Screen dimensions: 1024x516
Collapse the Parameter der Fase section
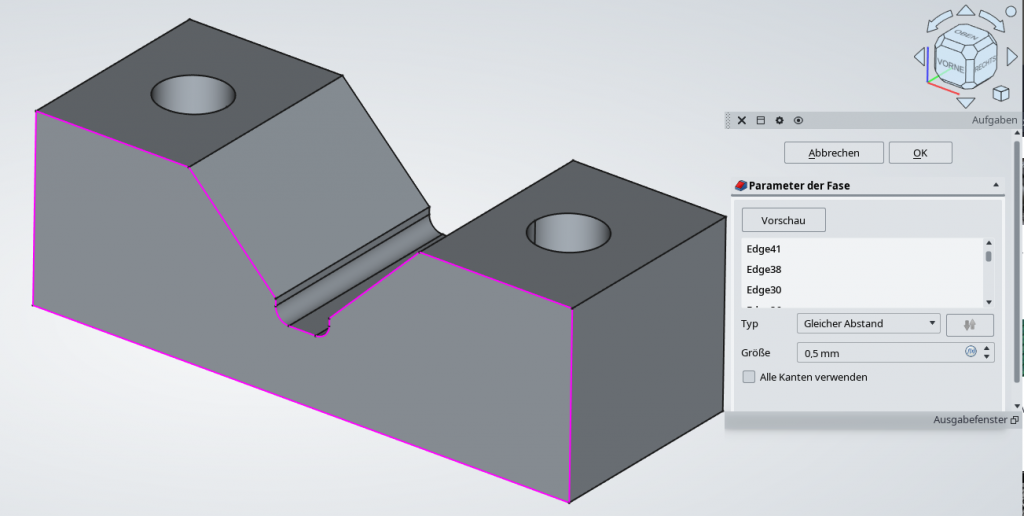(995, 185)
